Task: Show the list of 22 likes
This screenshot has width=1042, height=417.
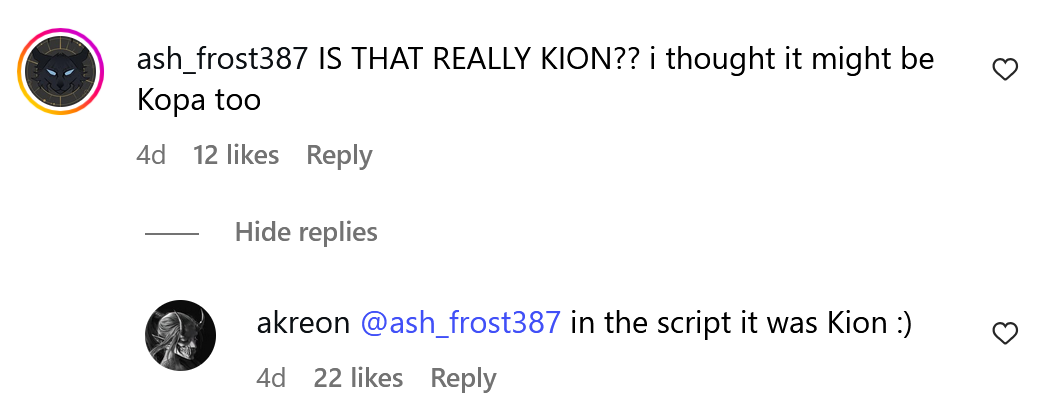Action: pyautogui.click(x=358, y=378)
